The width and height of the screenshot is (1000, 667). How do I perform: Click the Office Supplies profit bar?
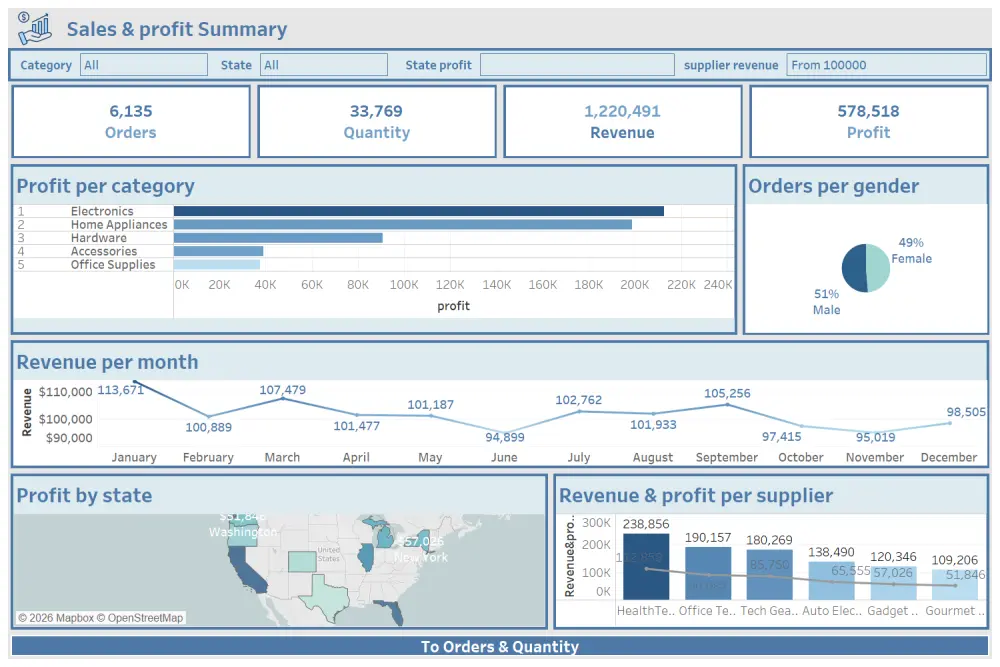click(x=215, y=264)
